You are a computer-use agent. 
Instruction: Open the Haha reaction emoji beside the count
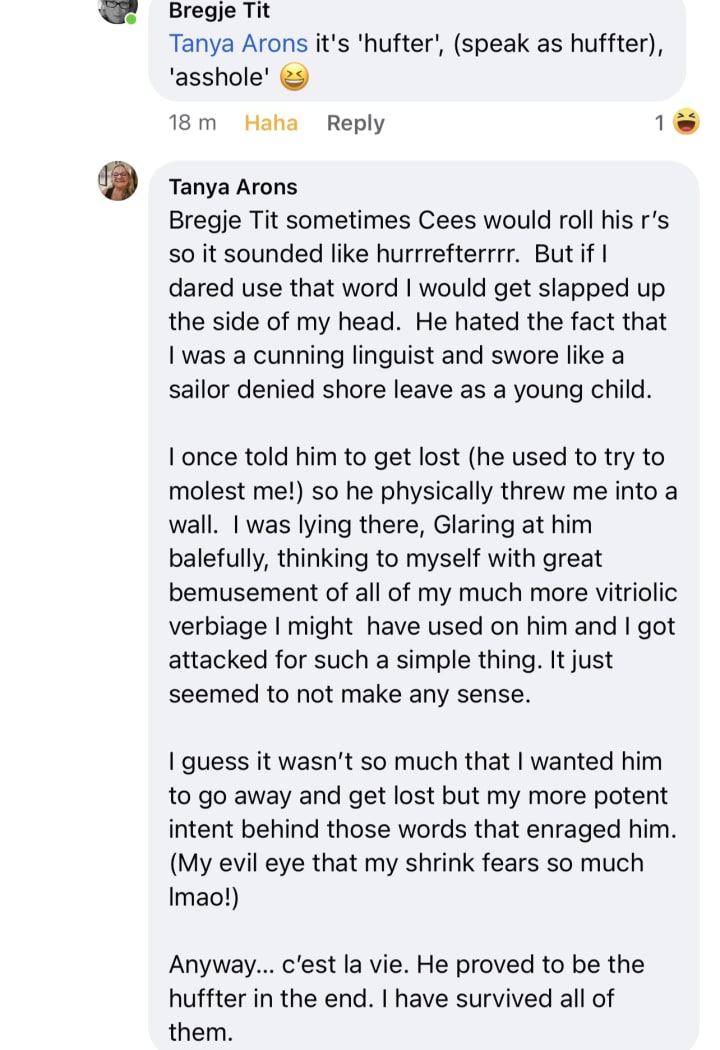686,123
